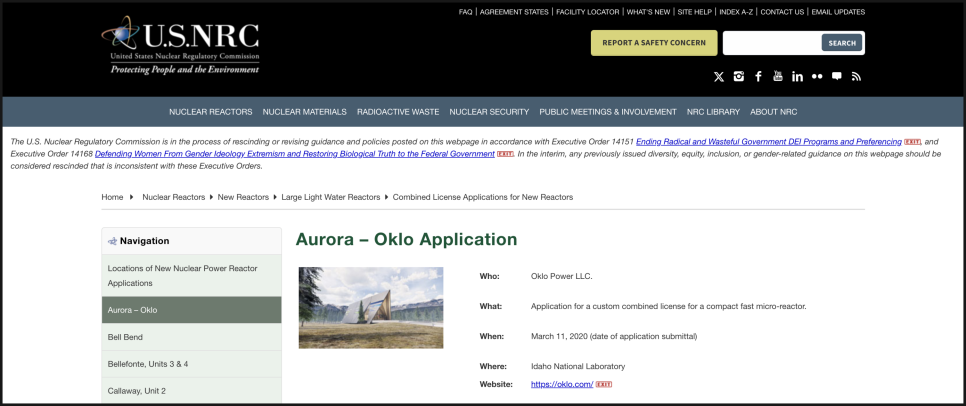
Task: Click the Aurora powerhouse rendering image
Action: (x=371, y=307)
